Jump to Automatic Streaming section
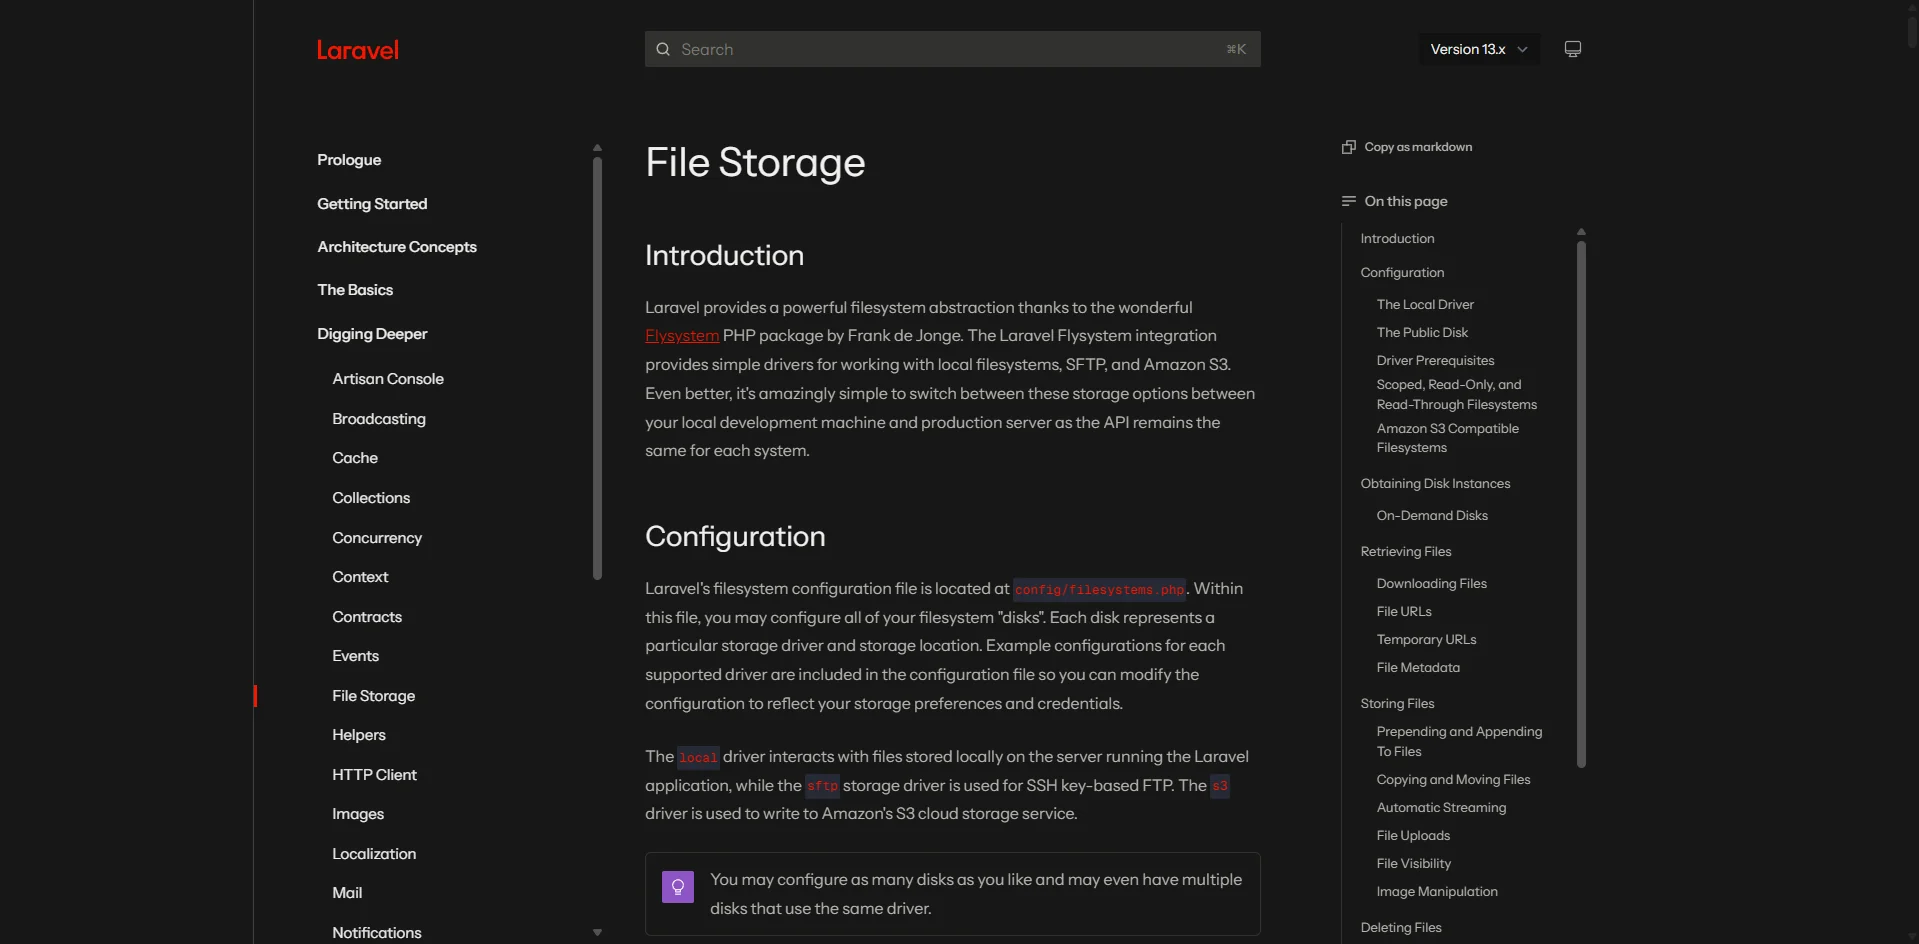Image resolution: width=1919 pixels, height=944 pixels. [1441, 808]
